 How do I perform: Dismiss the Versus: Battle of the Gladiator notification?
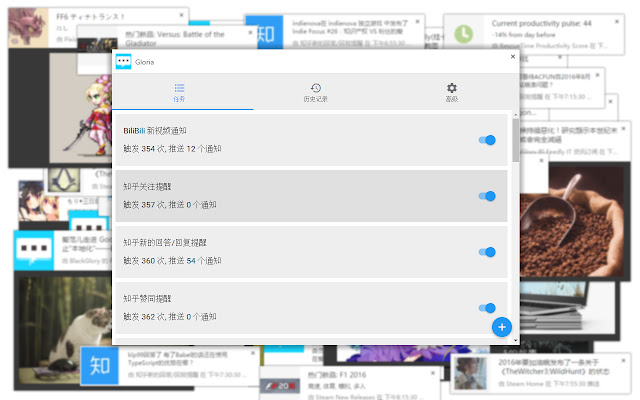pos(250,32)
